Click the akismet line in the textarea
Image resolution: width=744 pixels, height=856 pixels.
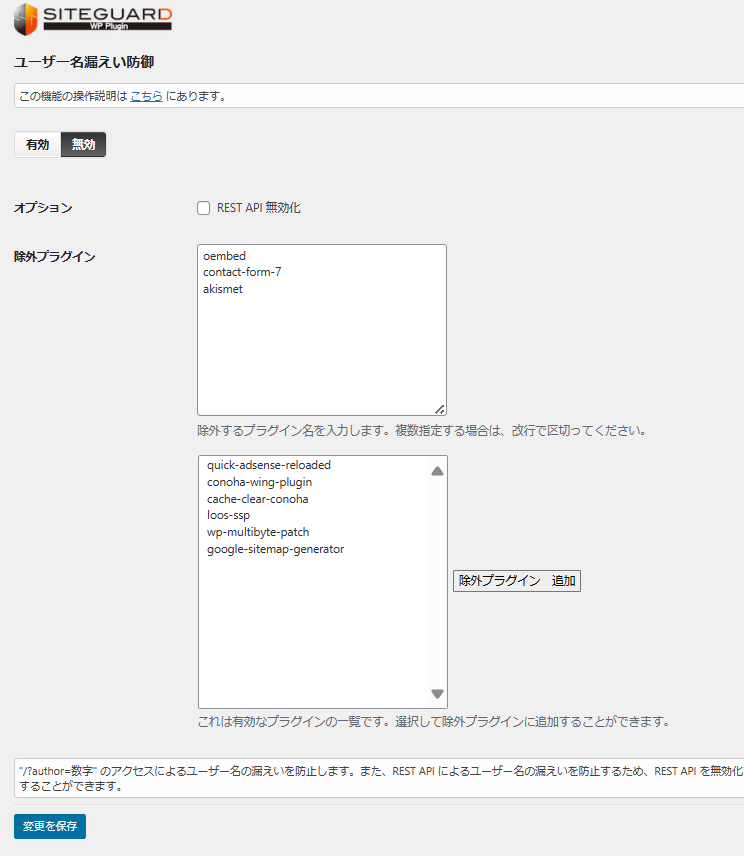tap(223, 289)
